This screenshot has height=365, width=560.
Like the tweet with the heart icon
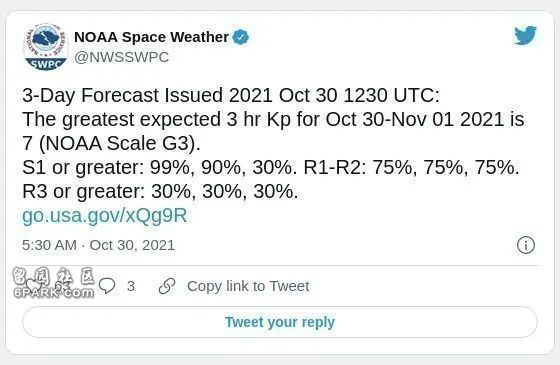coord(34,286)
